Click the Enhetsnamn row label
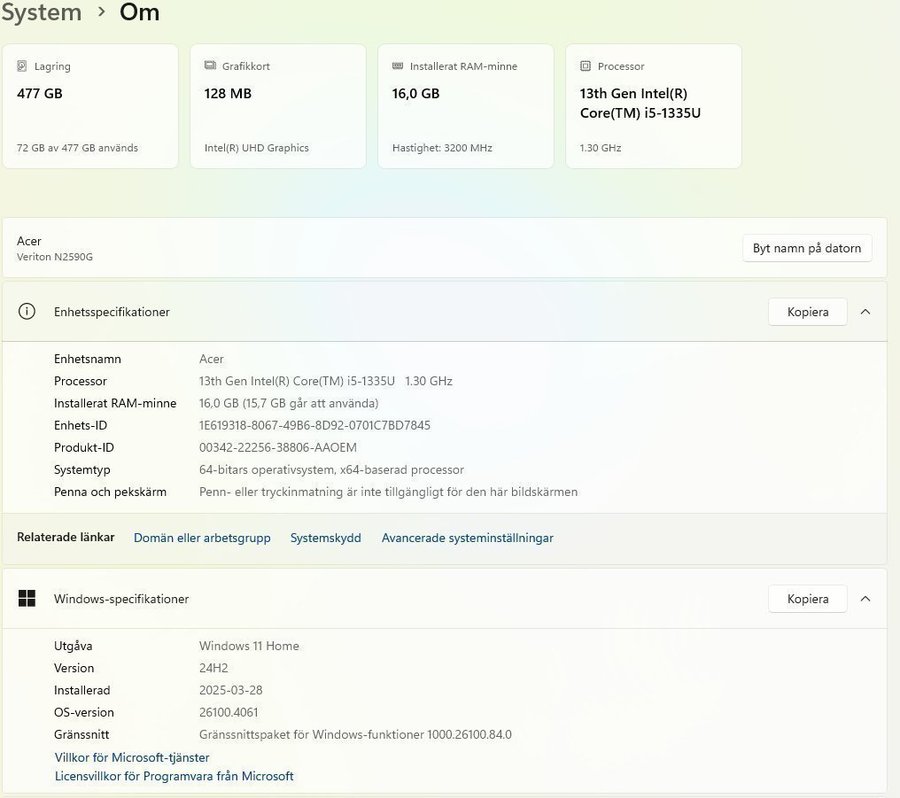The width and height of the screenshot is (900, 798). click(87, 359)
